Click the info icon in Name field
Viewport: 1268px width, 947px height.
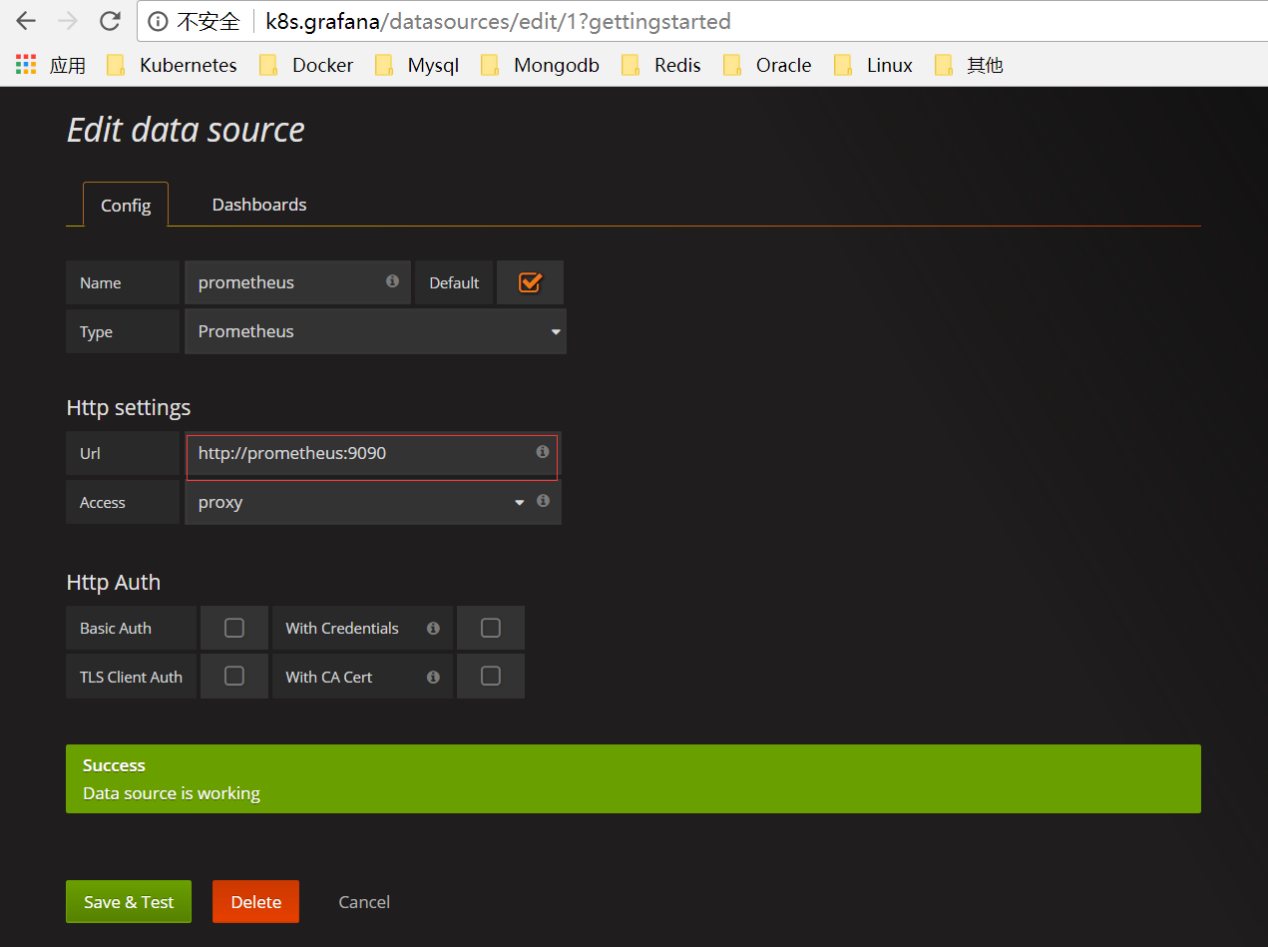392,281
